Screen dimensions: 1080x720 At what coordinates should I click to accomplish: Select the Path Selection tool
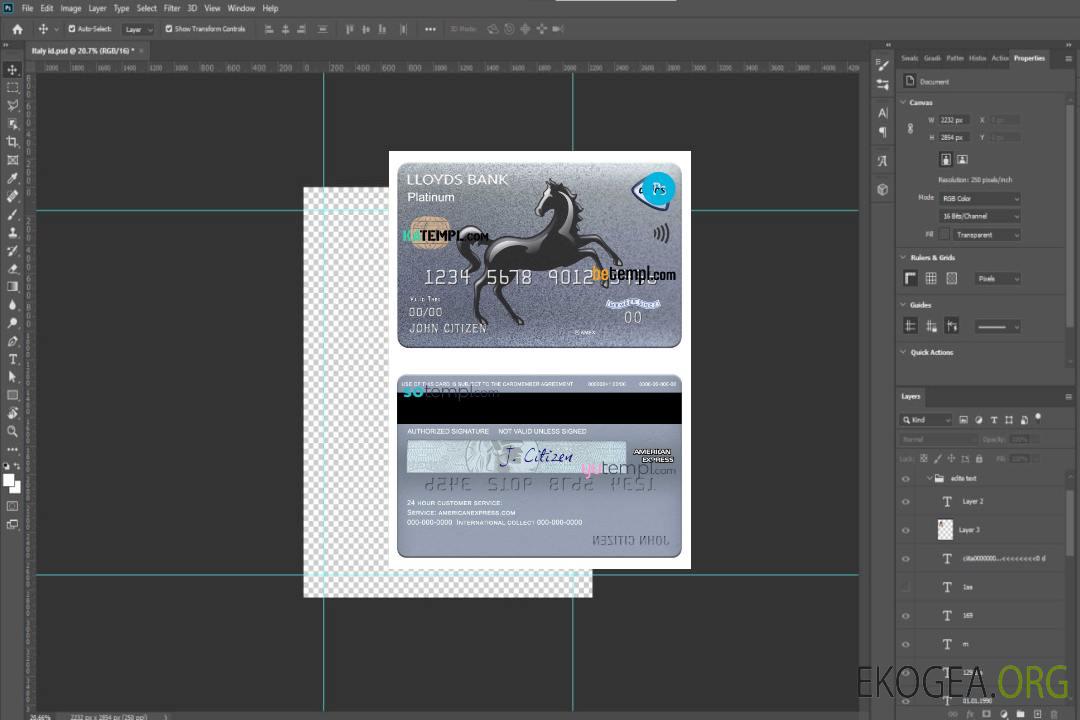click(x=12, y=377)
